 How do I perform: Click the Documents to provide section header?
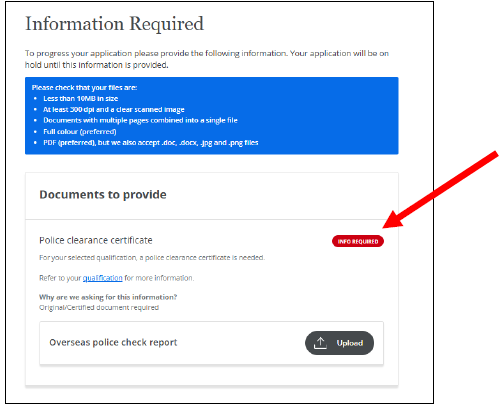[103, 195]
